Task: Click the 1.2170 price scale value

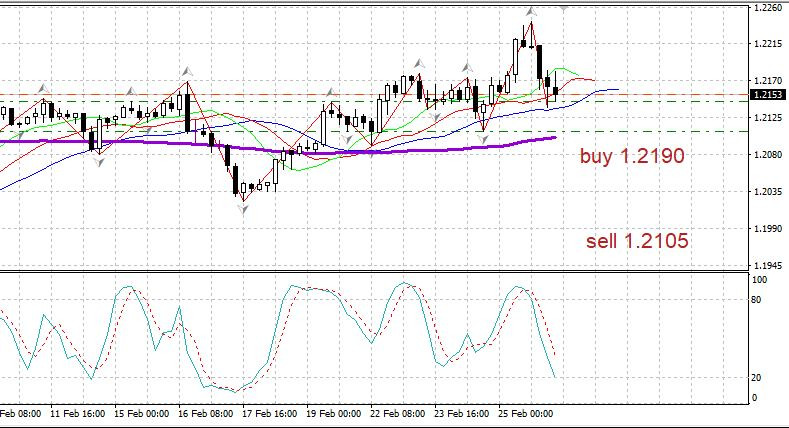Action: pos(768,80)
